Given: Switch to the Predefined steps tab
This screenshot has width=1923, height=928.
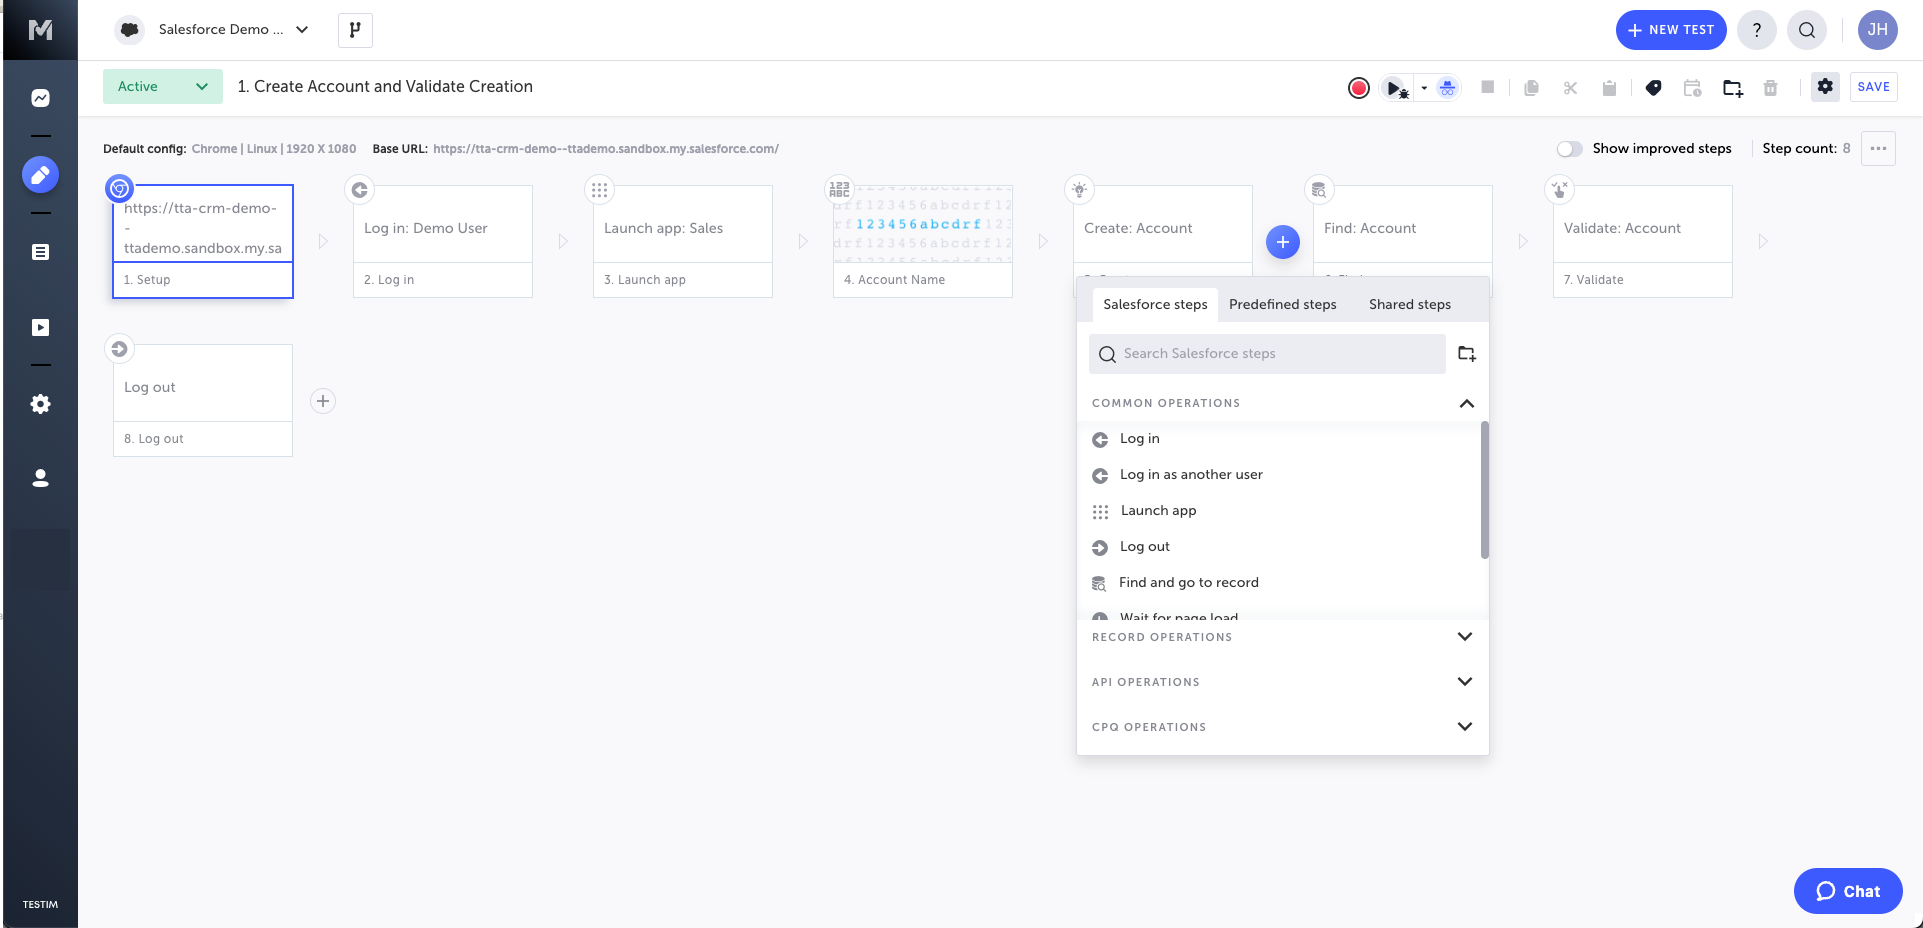Looking at the screenshot, I should 1282,304.
